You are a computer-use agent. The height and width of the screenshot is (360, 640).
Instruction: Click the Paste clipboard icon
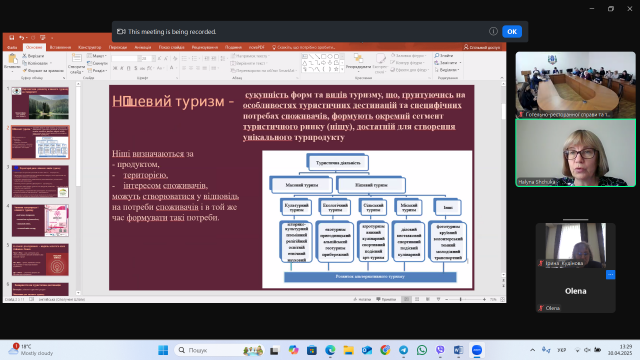[12, 59]
